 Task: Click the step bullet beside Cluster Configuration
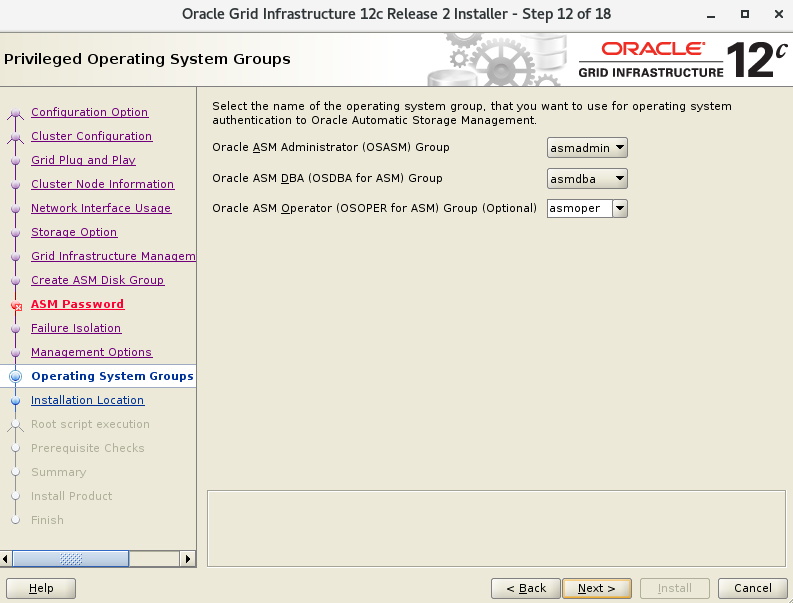point(16,137)
